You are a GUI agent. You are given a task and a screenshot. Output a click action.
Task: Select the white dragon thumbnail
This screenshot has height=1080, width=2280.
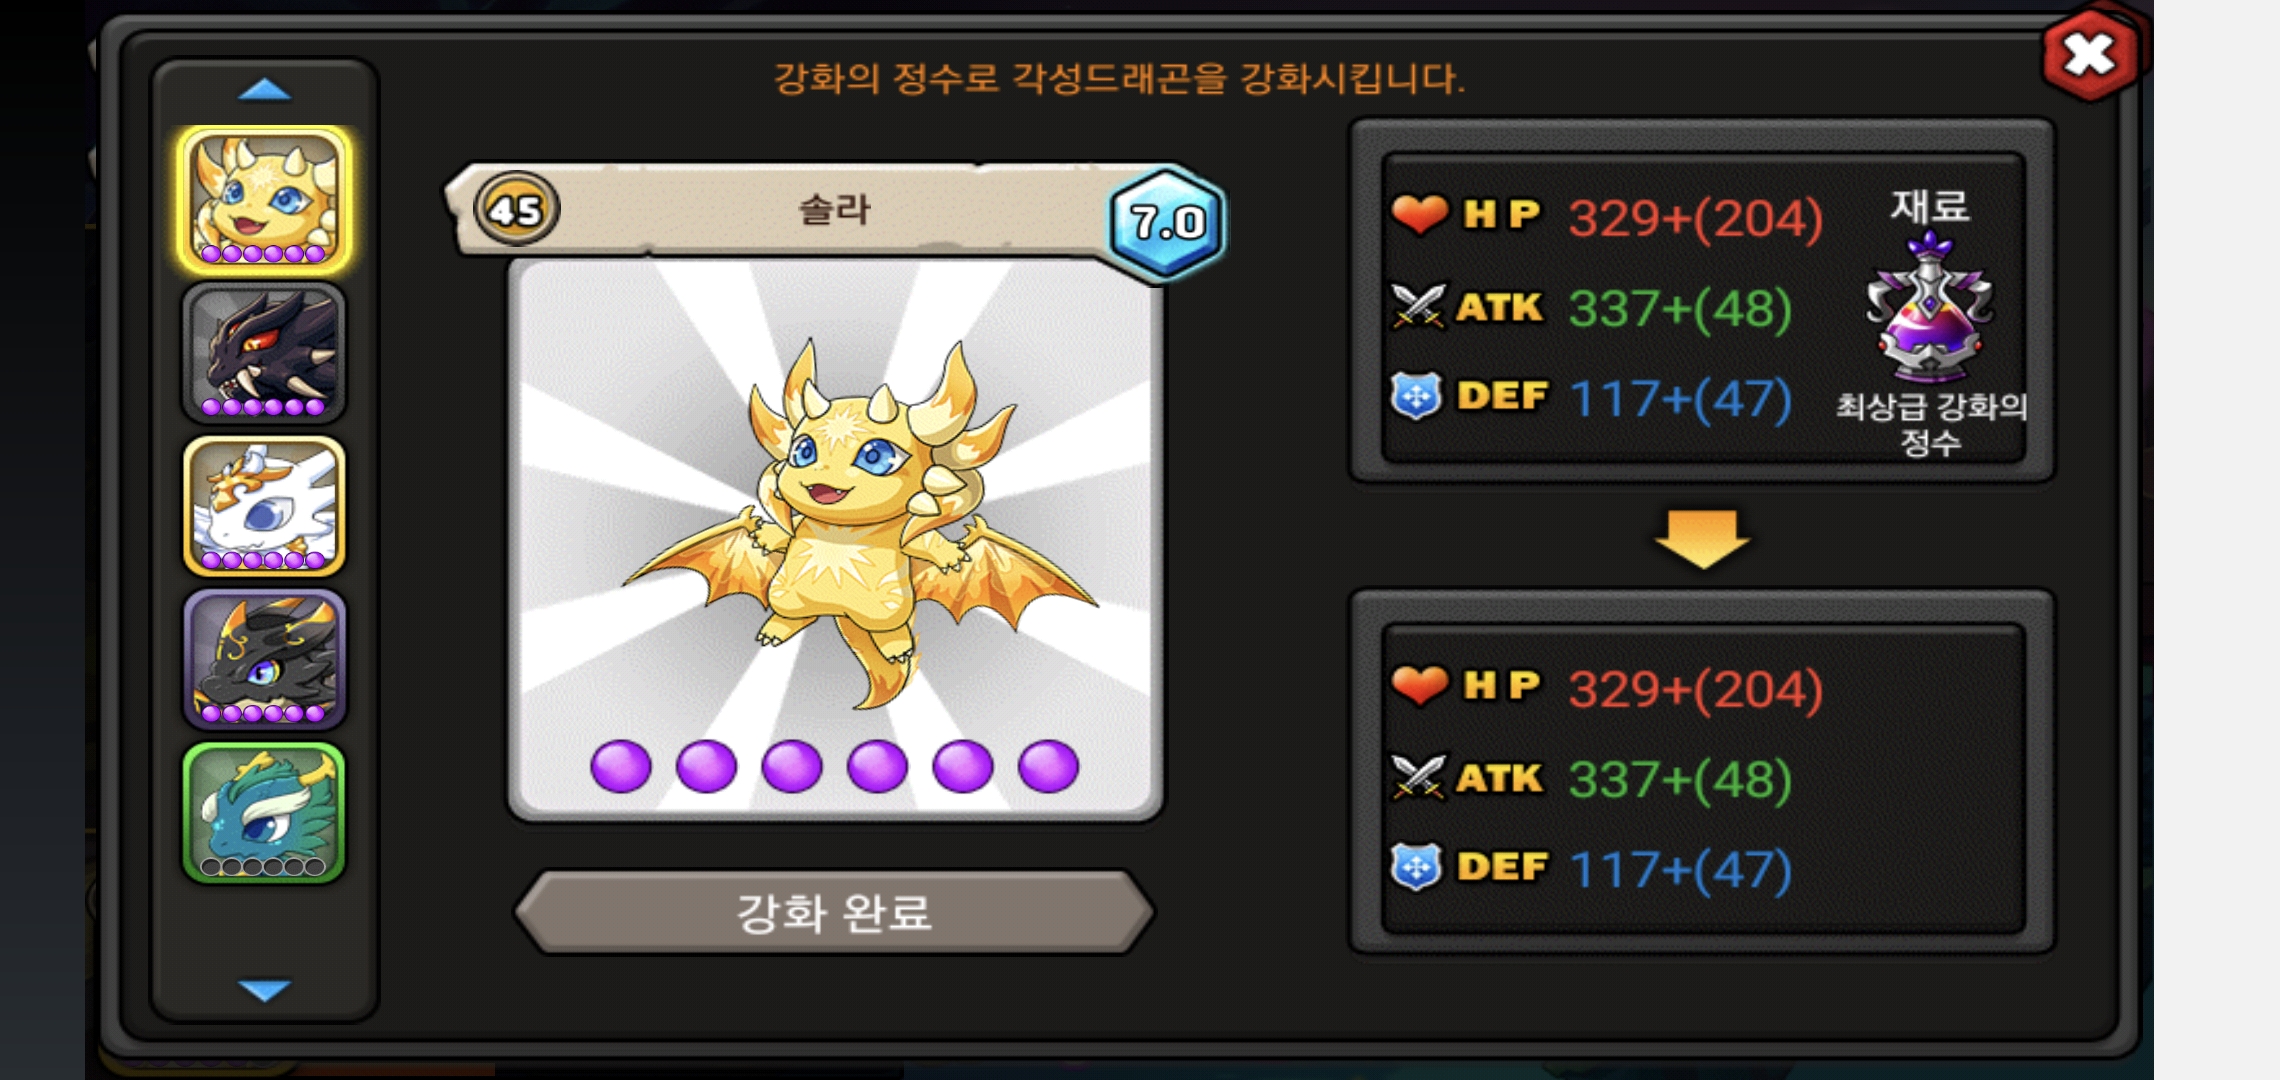[264, 506]
